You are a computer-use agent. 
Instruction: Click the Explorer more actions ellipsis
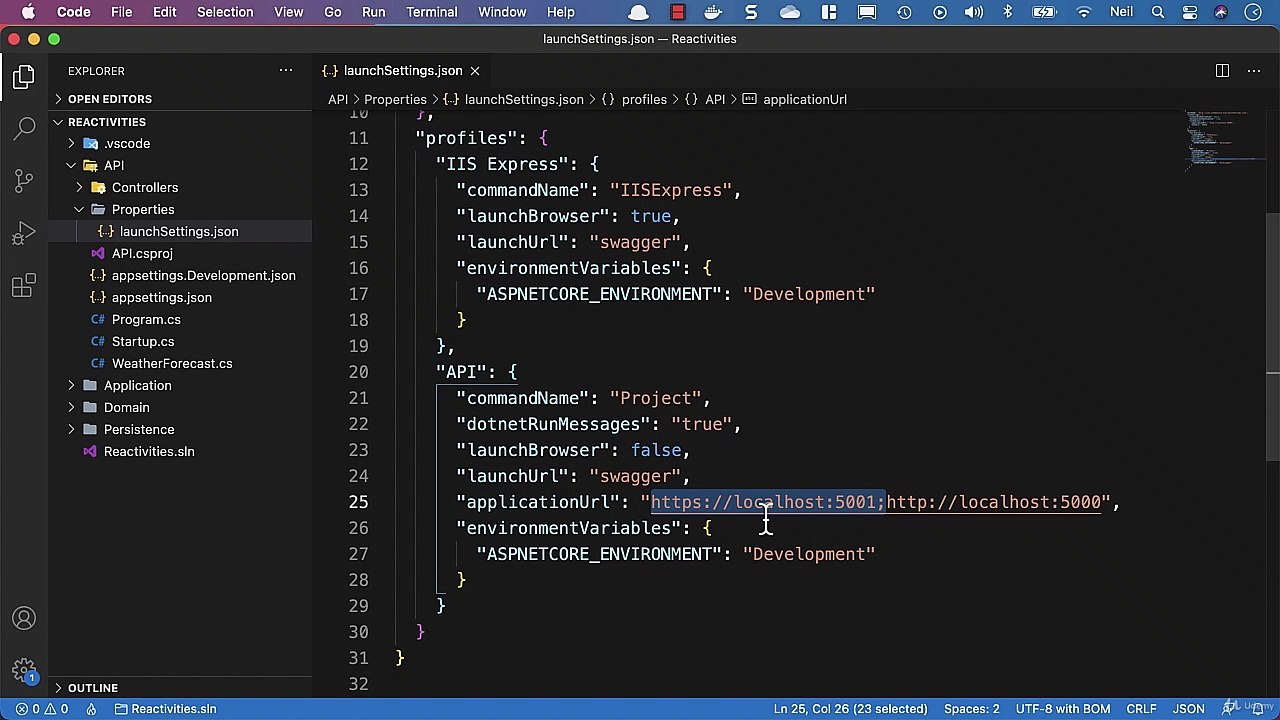286,71
